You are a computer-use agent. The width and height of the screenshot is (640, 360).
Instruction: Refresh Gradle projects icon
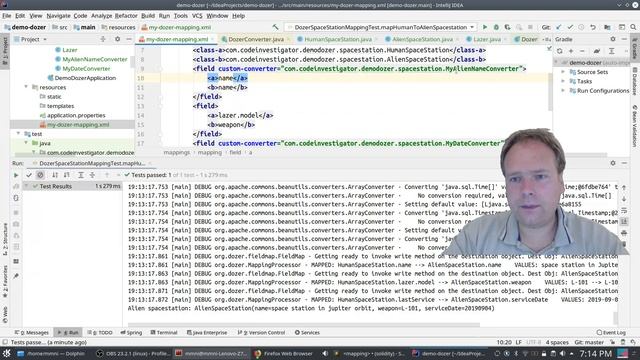pyautogui.click(x=560, y=51)
